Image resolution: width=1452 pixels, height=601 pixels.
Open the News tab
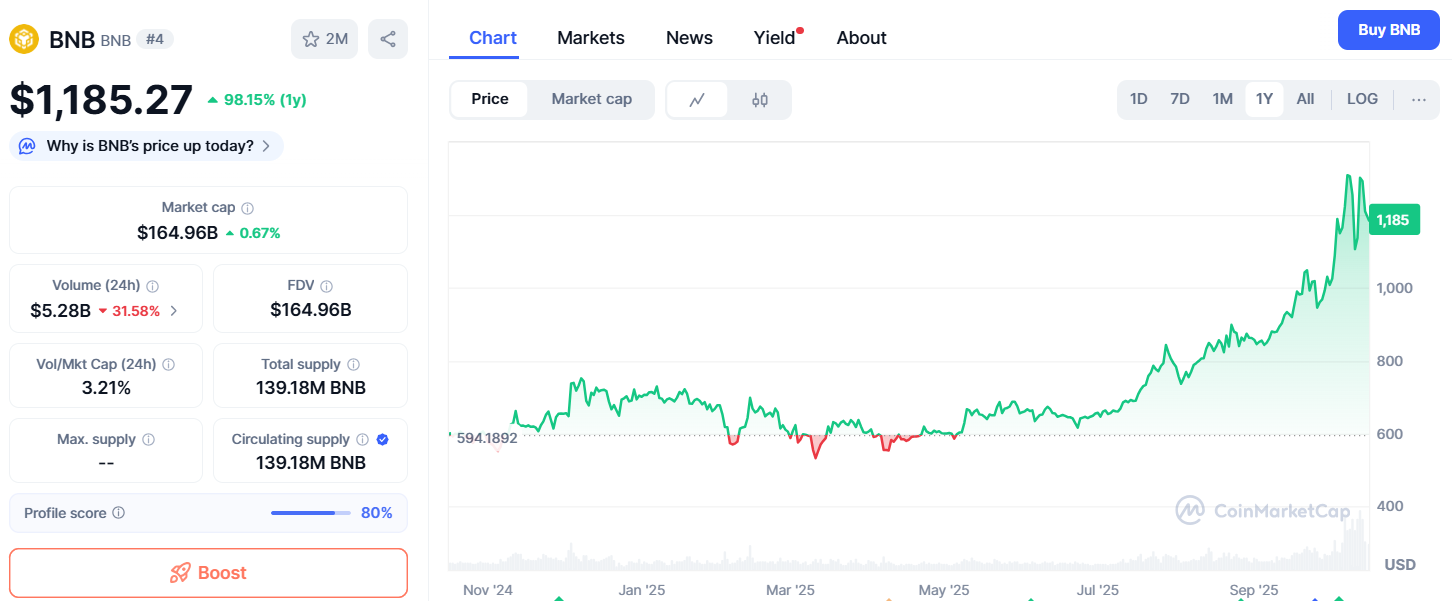[689, 38]
